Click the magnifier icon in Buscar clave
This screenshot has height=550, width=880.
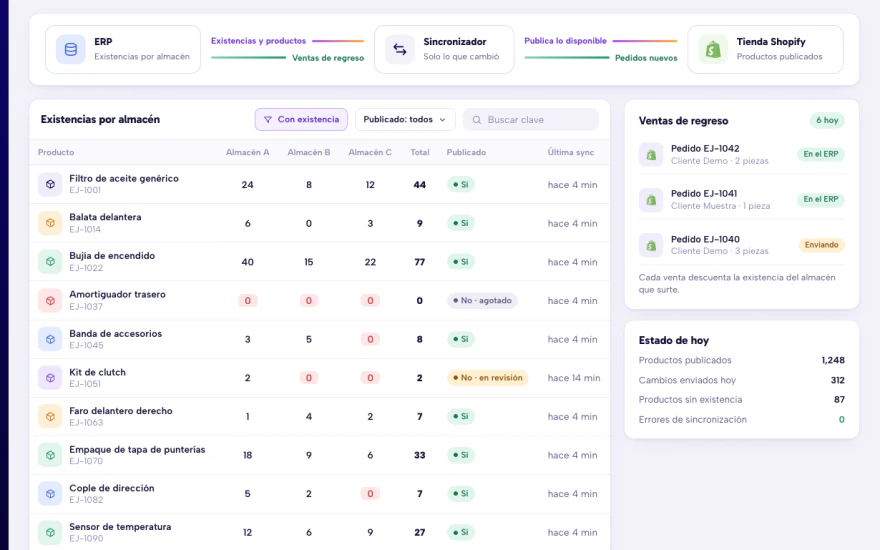point(476,120)
